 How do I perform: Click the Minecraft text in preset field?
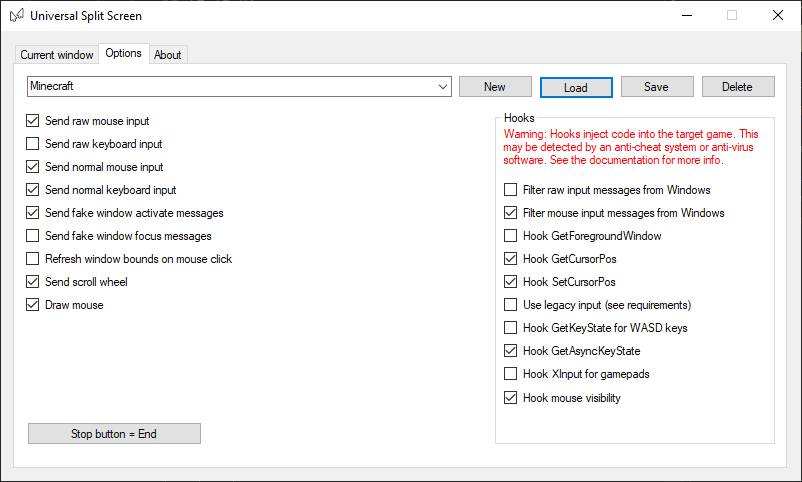point(52,86)
